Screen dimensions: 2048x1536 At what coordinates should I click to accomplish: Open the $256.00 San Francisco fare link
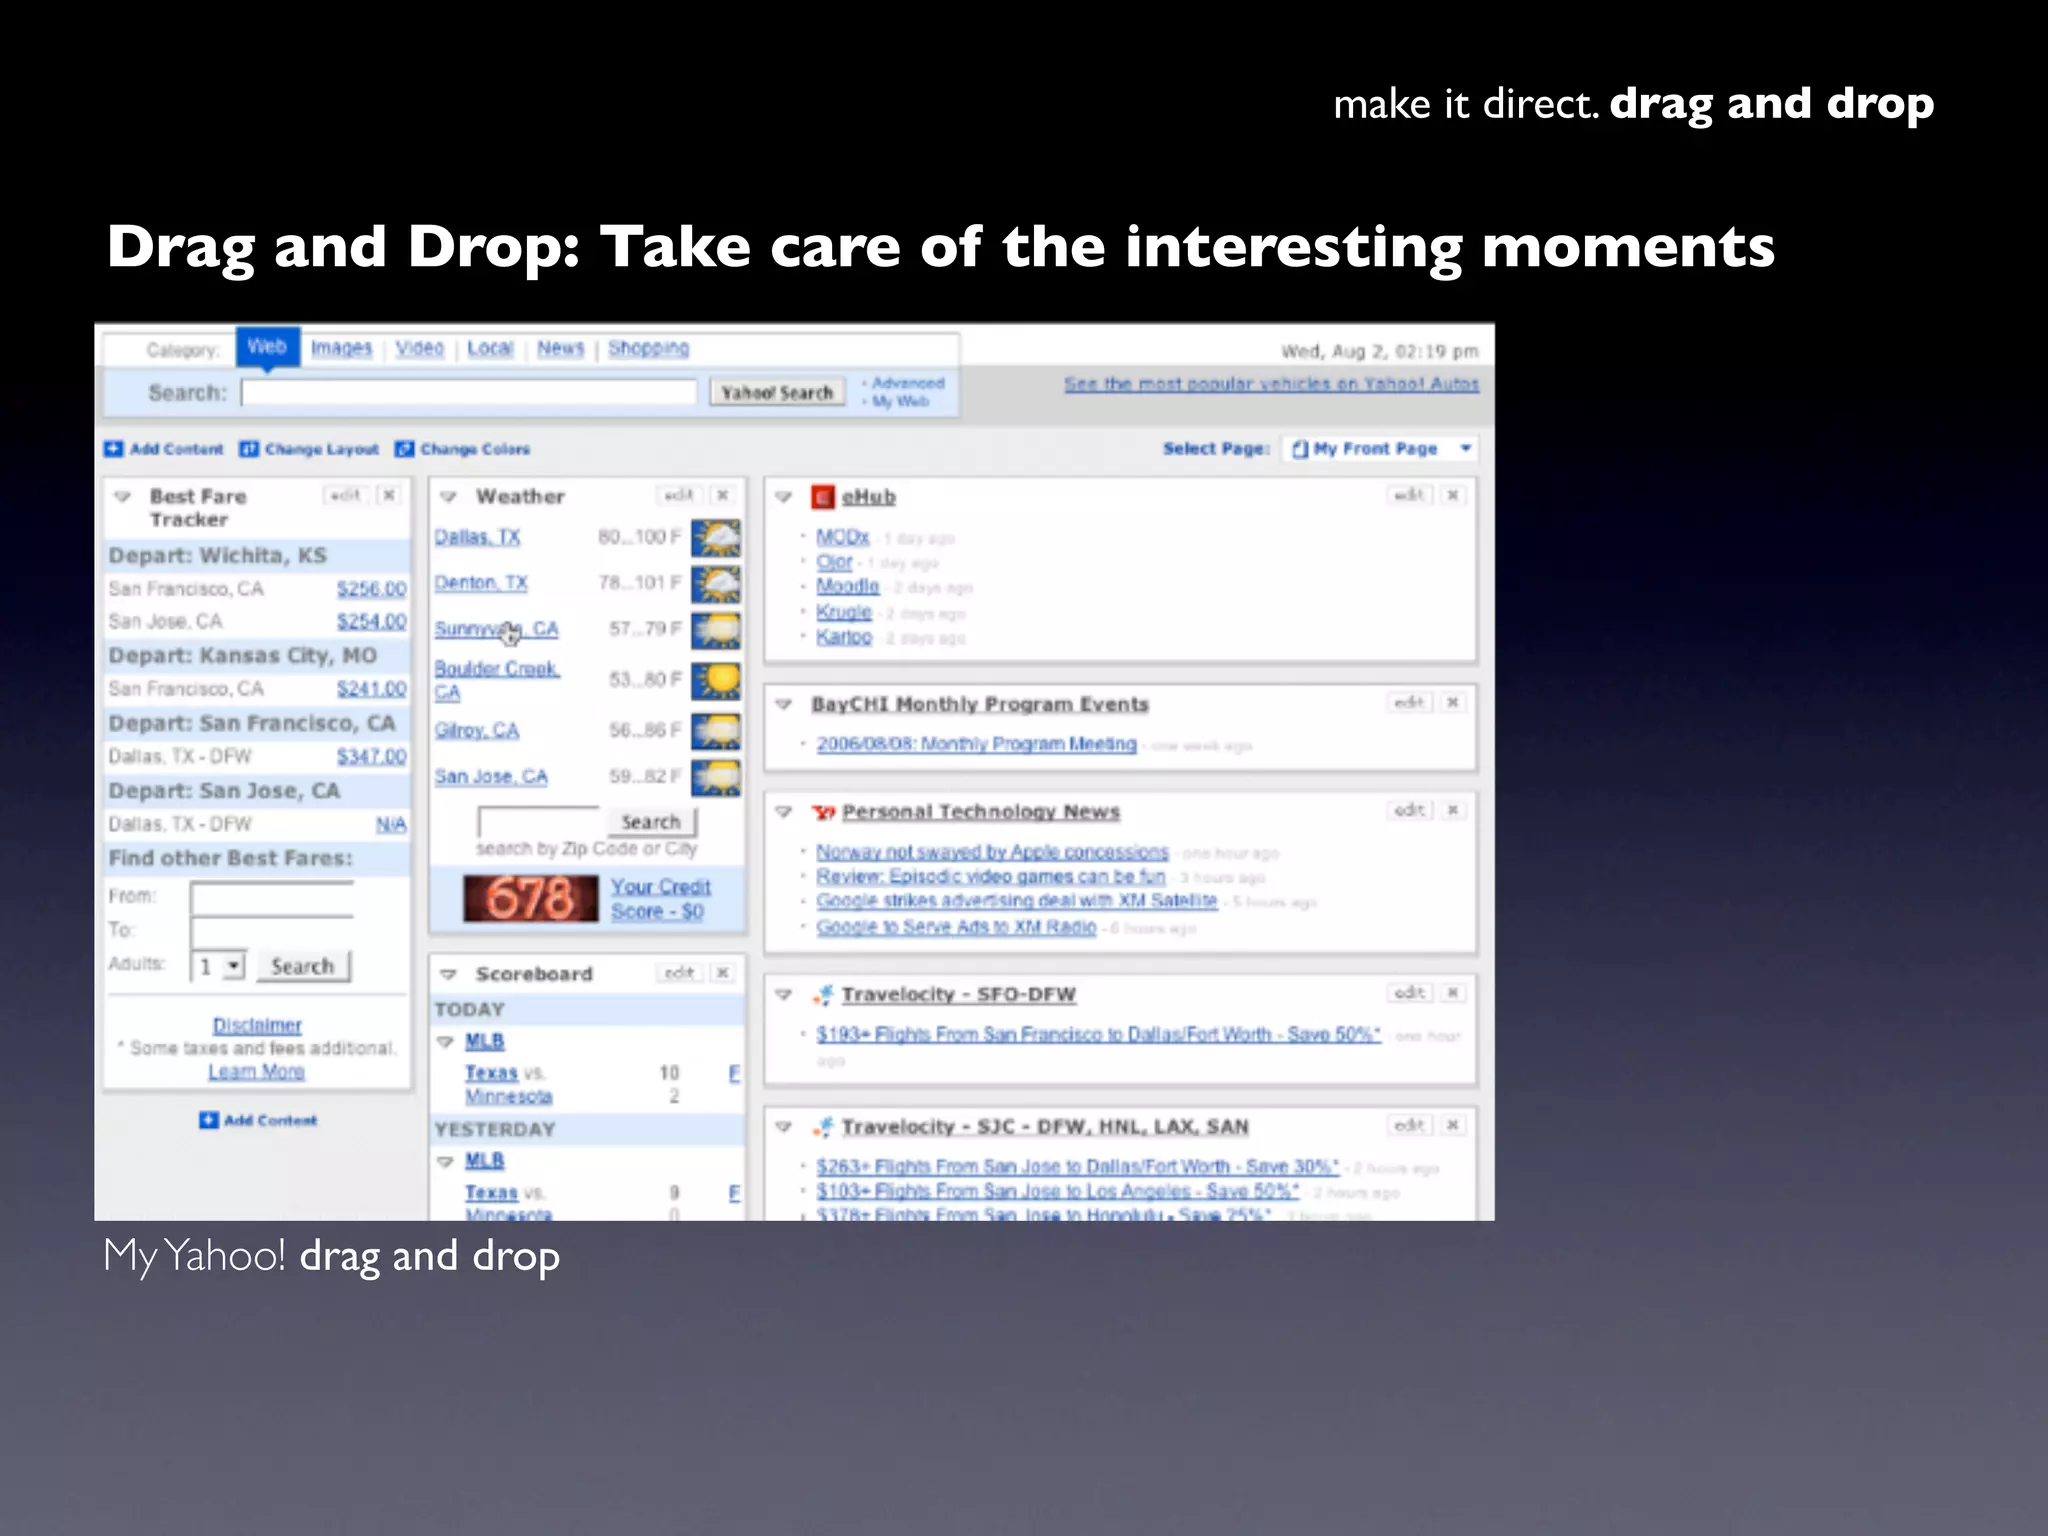coord(372,589)
